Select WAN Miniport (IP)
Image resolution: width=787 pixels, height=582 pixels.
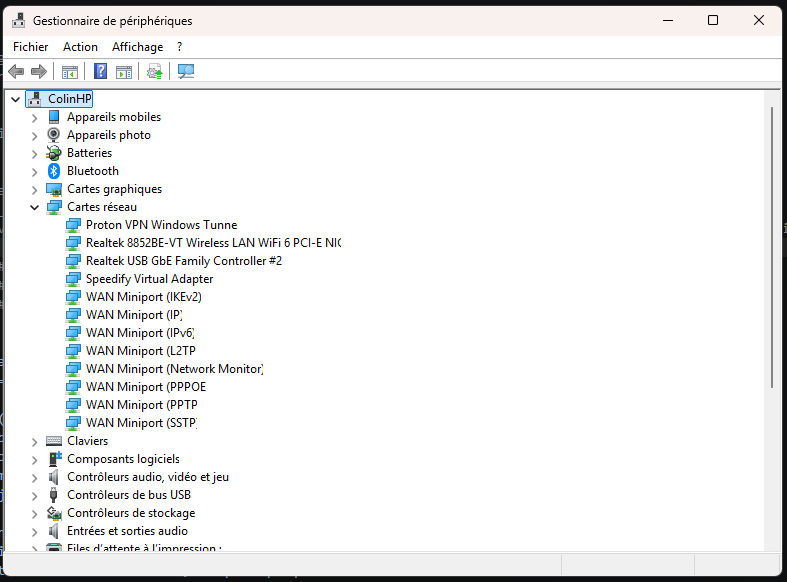[134, 315]
